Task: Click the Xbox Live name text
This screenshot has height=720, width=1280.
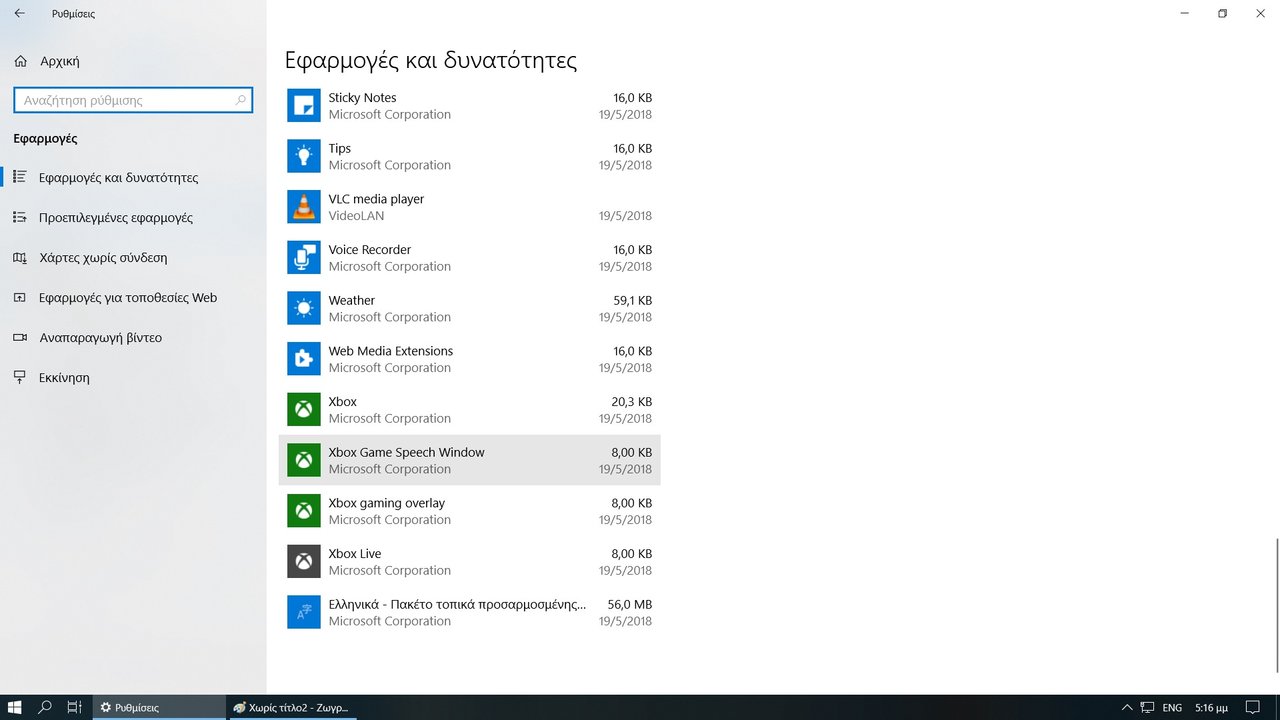Action: coord(355,553)
